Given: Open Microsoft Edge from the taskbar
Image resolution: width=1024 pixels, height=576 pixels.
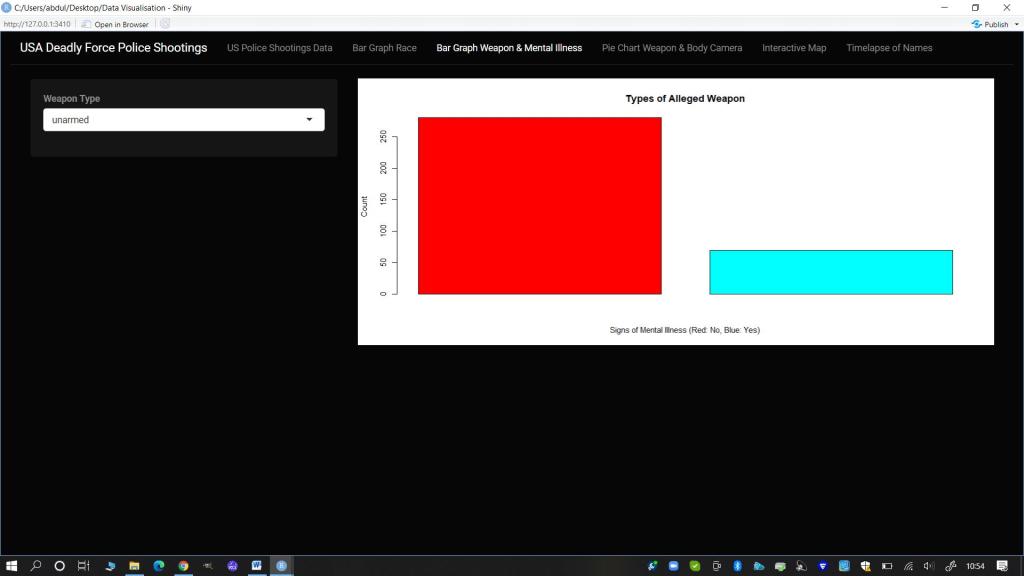Looking at the screenshot, I should (x=159, y=566).
